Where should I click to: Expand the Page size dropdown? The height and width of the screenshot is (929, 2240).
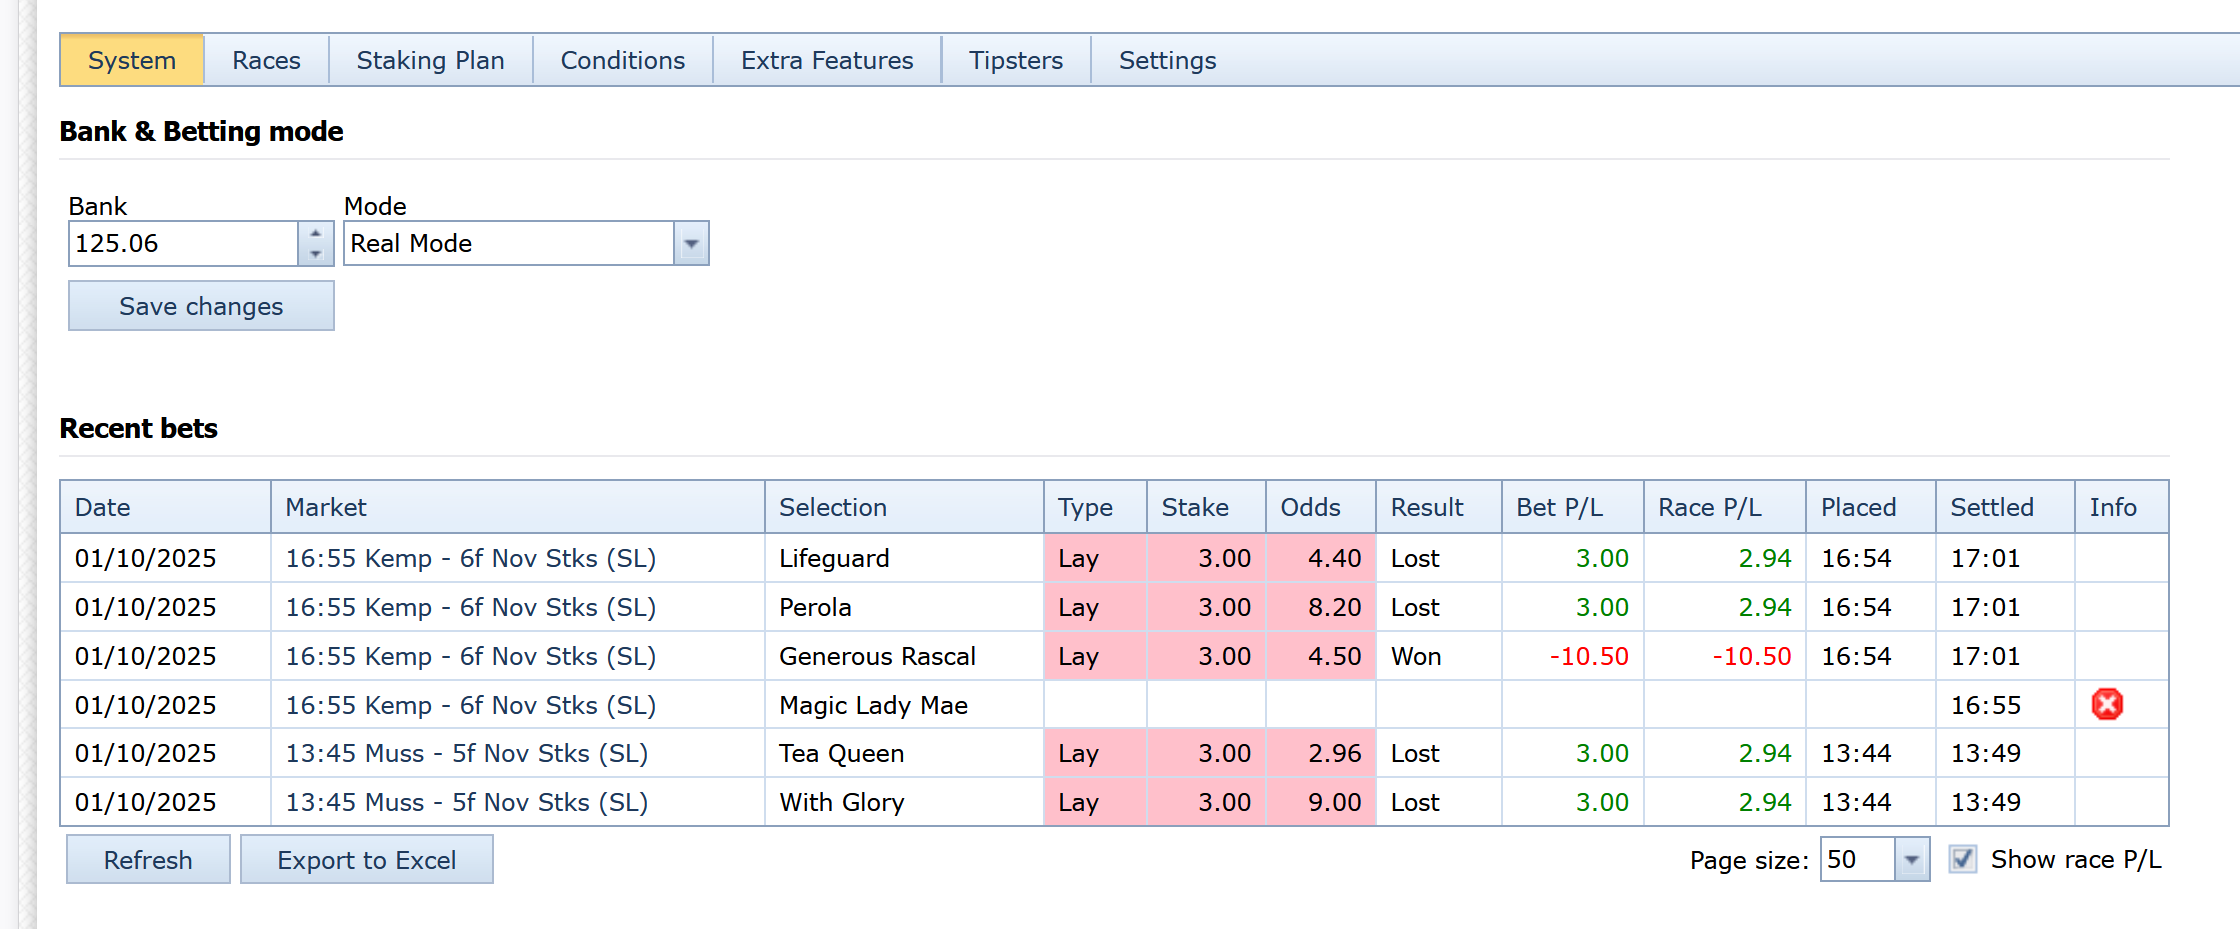click(x=1911, y=860)
